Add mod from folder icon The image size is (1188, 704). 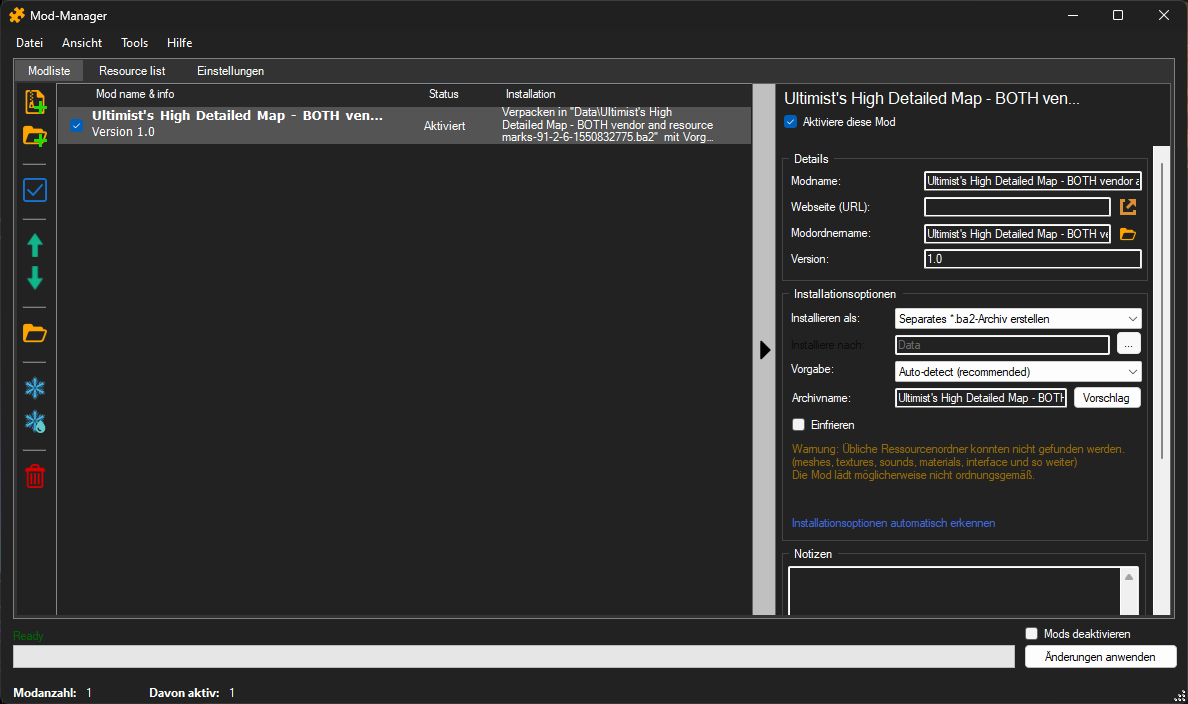pyautogui.click(x=35, y=136)
